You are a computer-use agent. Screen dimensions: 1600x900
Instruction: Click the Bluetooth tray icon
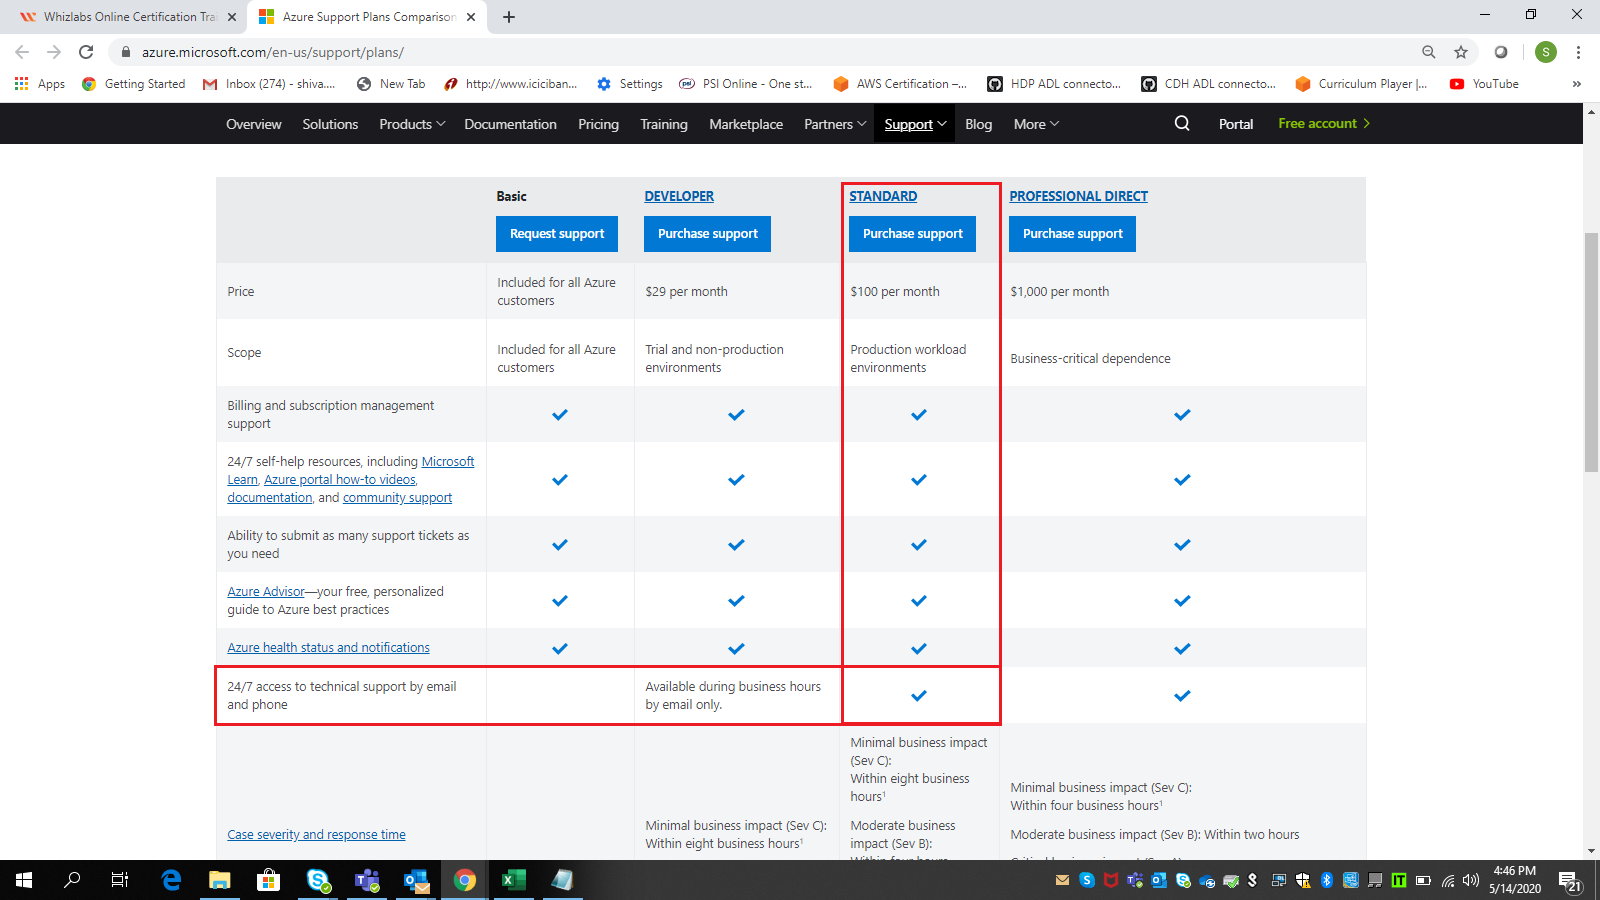1327,880
